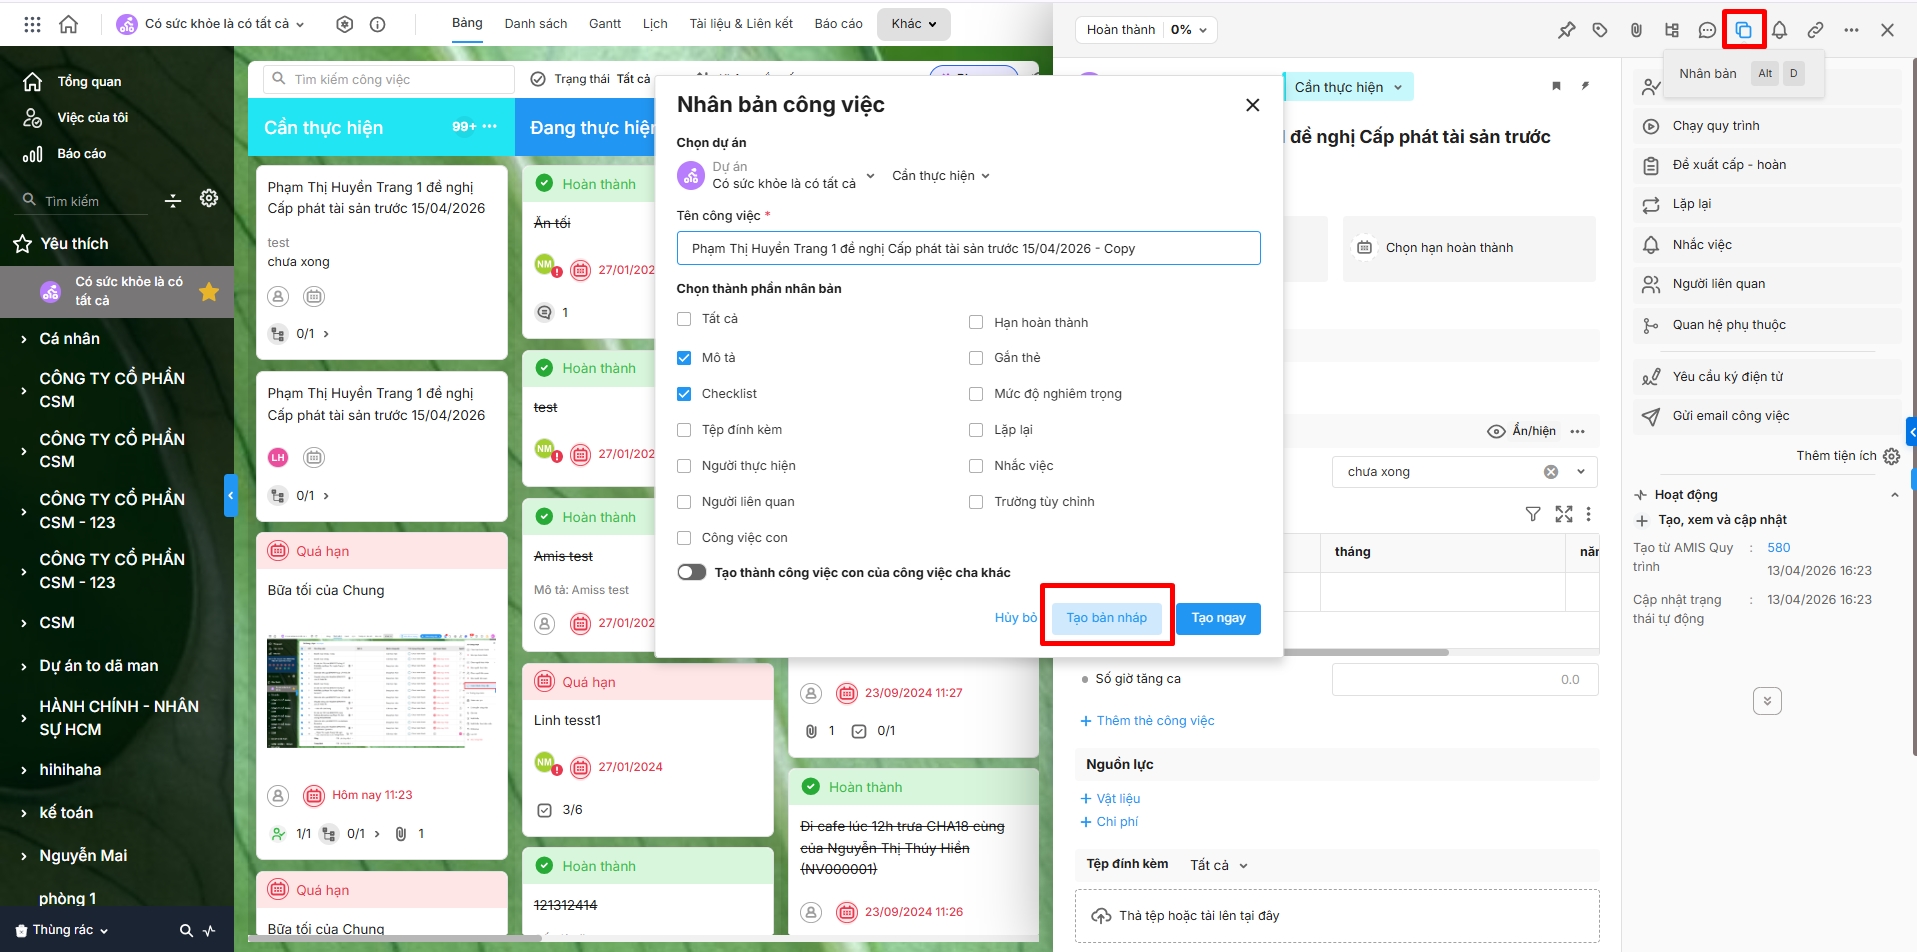The image size is (1917, 952).
Task: Toggle Tạo thành công việc con switch
Action: tap(692, 573)
